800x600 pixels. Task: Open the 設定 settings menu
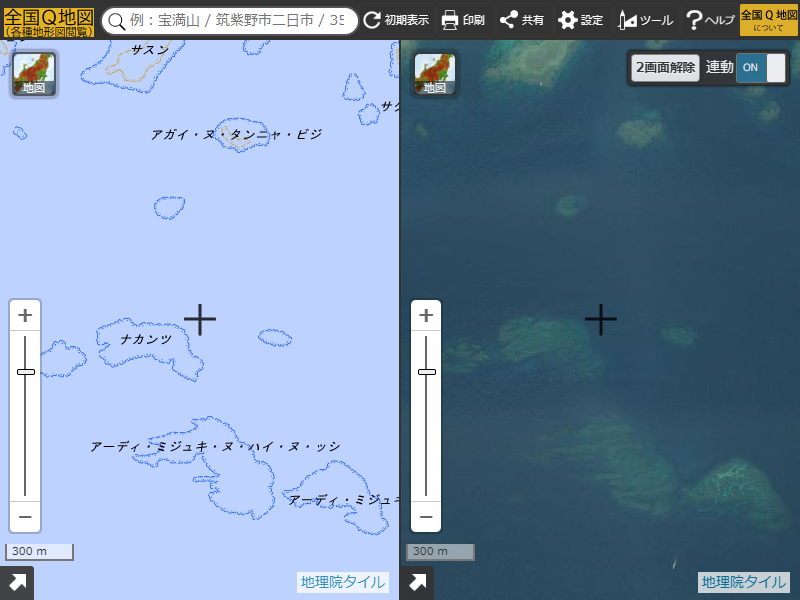[x=580, y=21]
